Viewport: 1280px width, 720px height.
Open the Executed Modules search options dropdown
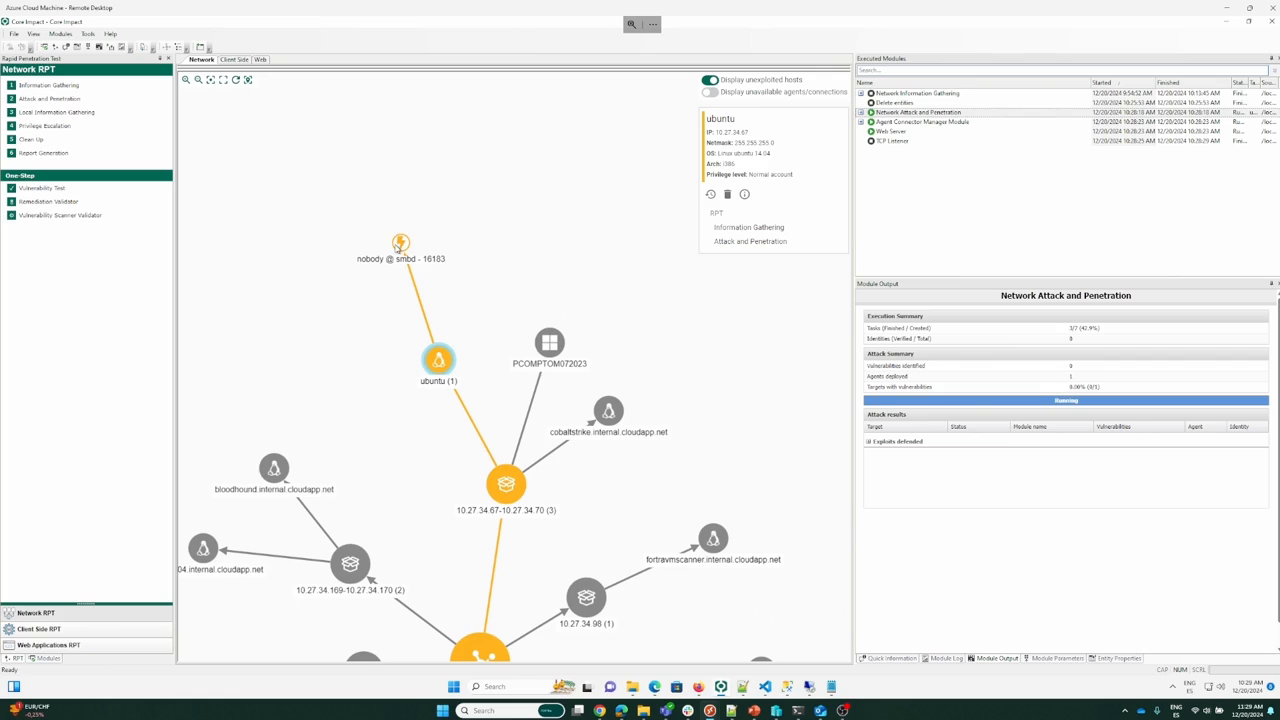(x=1274, y=70)
